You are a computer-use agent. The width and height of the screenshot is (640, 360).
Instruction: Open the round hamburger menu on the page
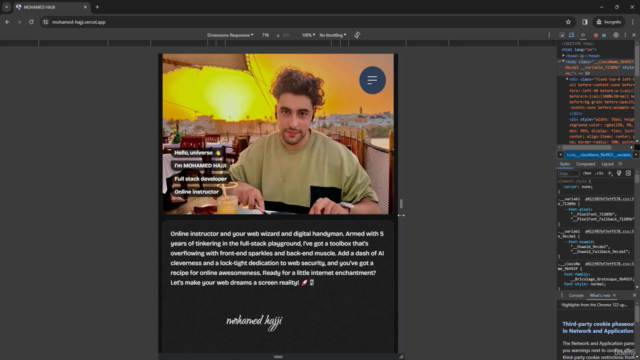pos(372,80)
